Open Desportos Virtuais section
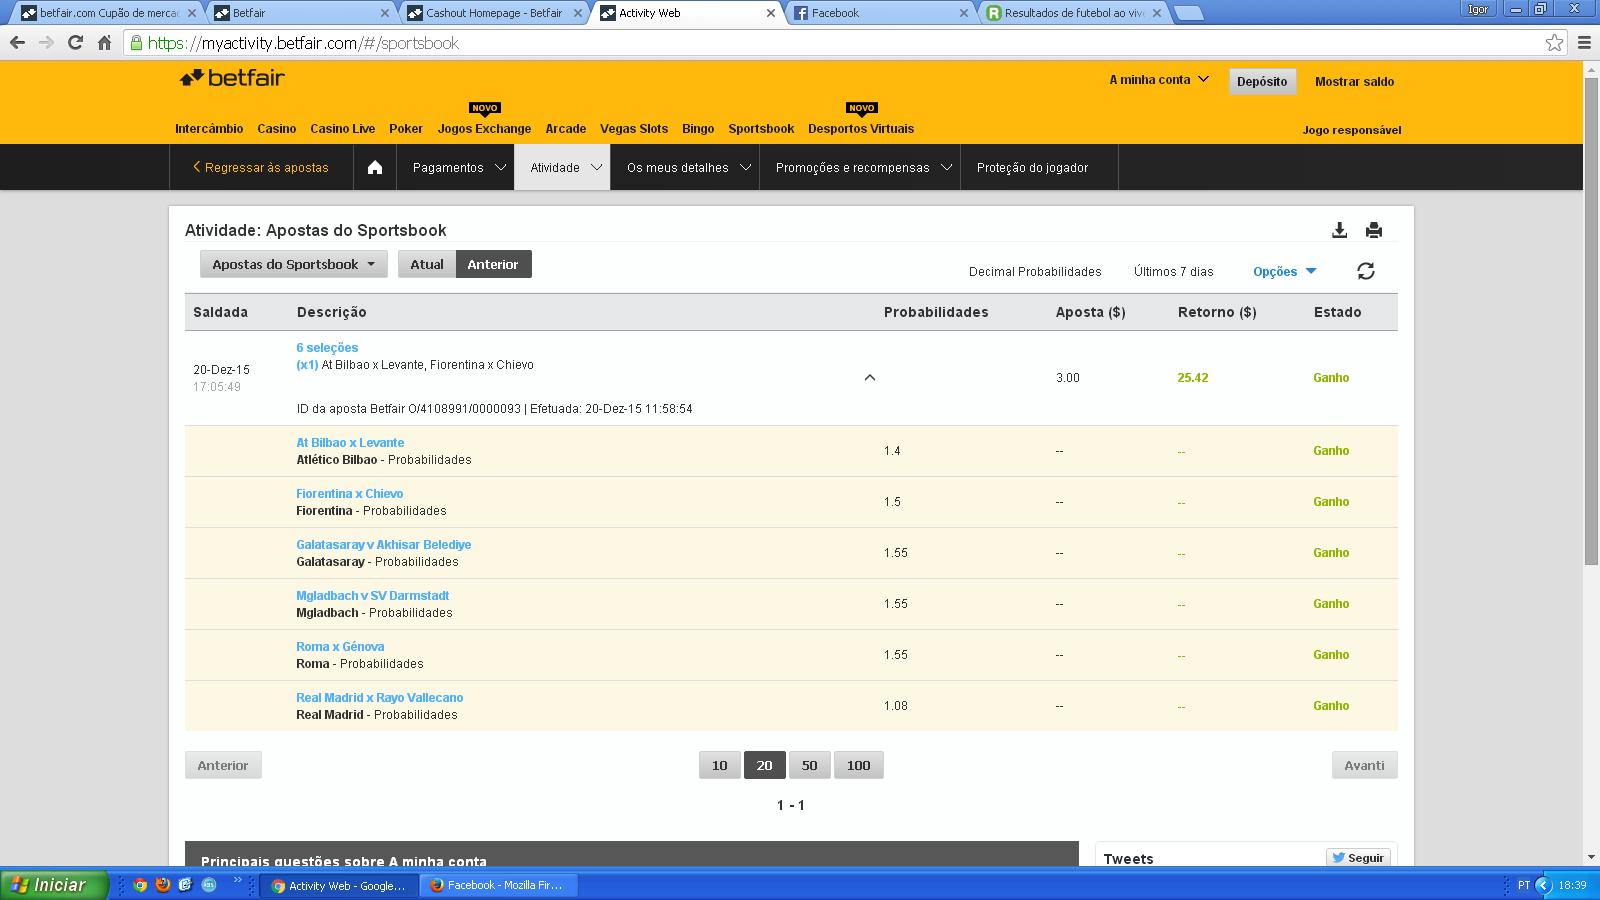Viewport: 1600px width, 900px height. [x=861, y=128]
